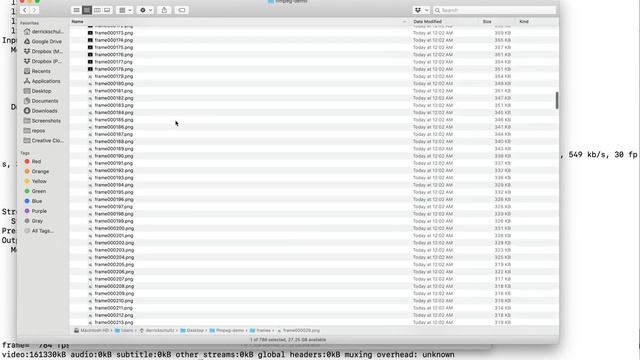Switch to icon view in Finder toolbar
The width and height of the screenshot is (640, 360).
point(76,10)
